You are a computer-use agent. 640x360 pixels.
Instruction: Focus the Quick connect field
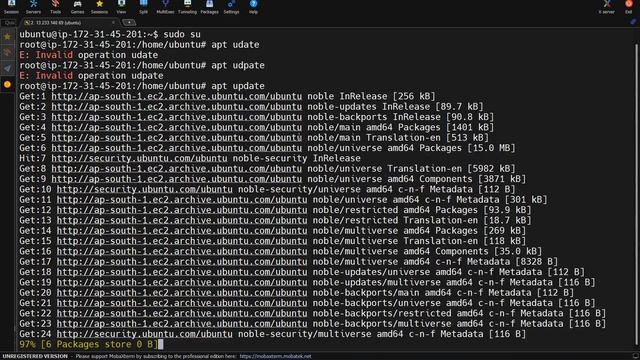pos(9,23)
